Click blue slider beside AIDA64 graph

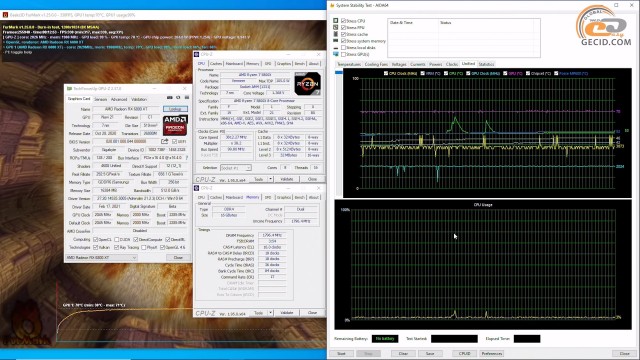tap(339, 72)
